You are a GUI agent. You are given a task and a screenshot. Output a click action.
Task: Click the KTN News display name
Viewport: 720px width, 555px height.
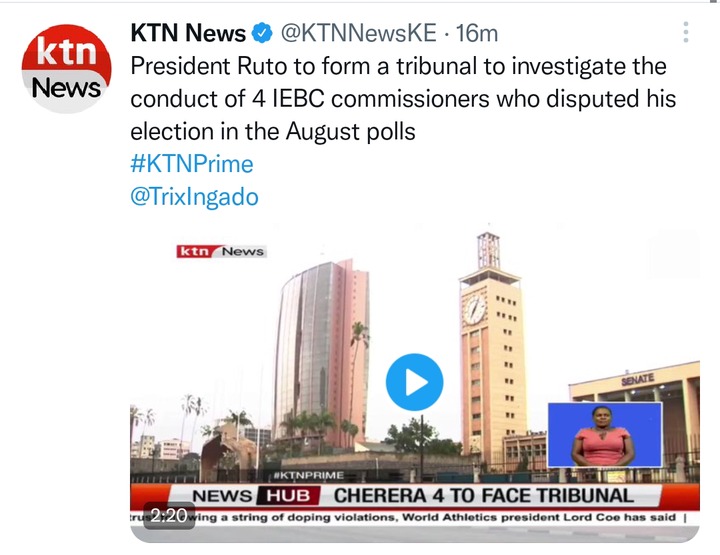click(188, 33)
